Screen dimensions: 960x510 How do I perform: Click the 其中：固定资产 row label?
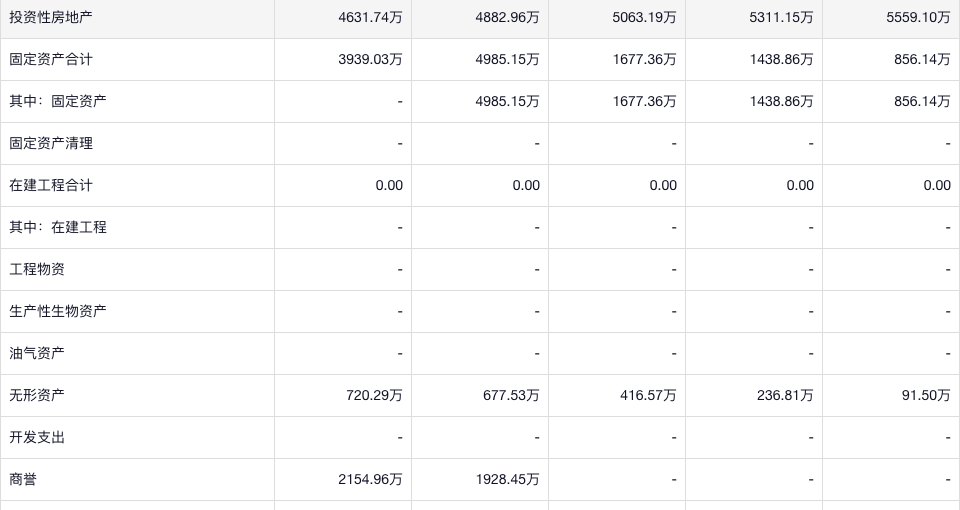(58, 101)
